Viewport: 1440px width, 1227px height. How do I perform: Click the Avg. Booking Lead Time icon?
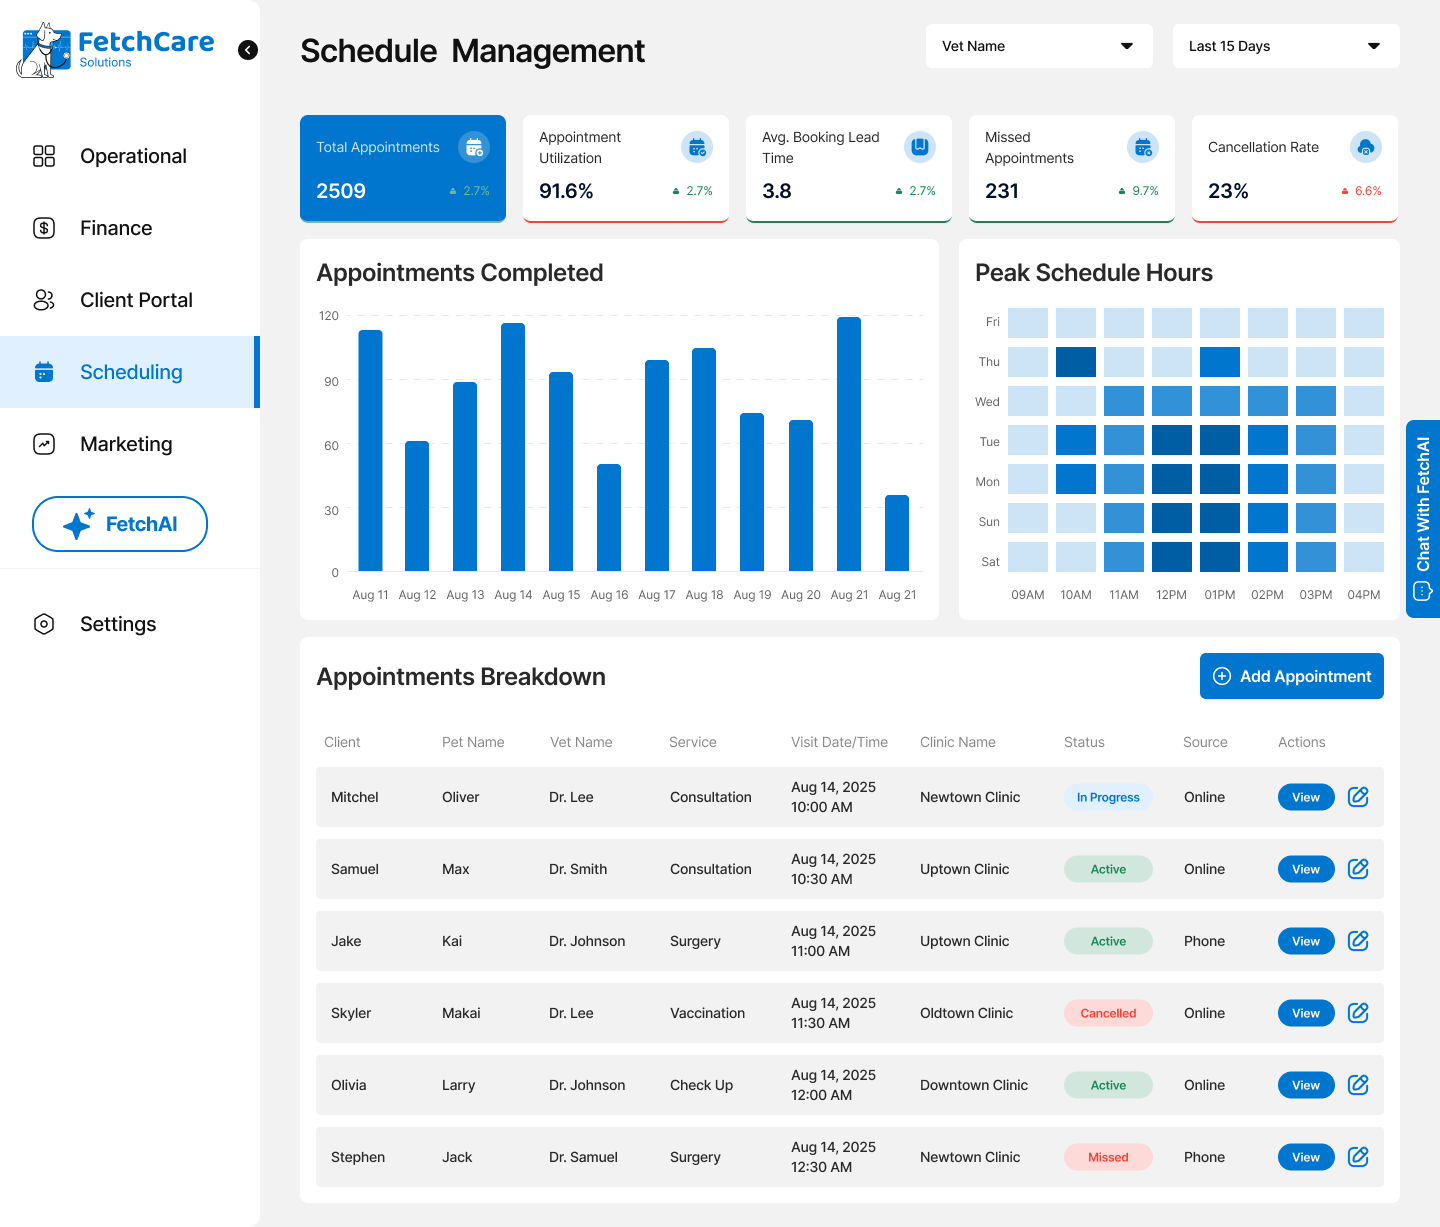[919, 147]
